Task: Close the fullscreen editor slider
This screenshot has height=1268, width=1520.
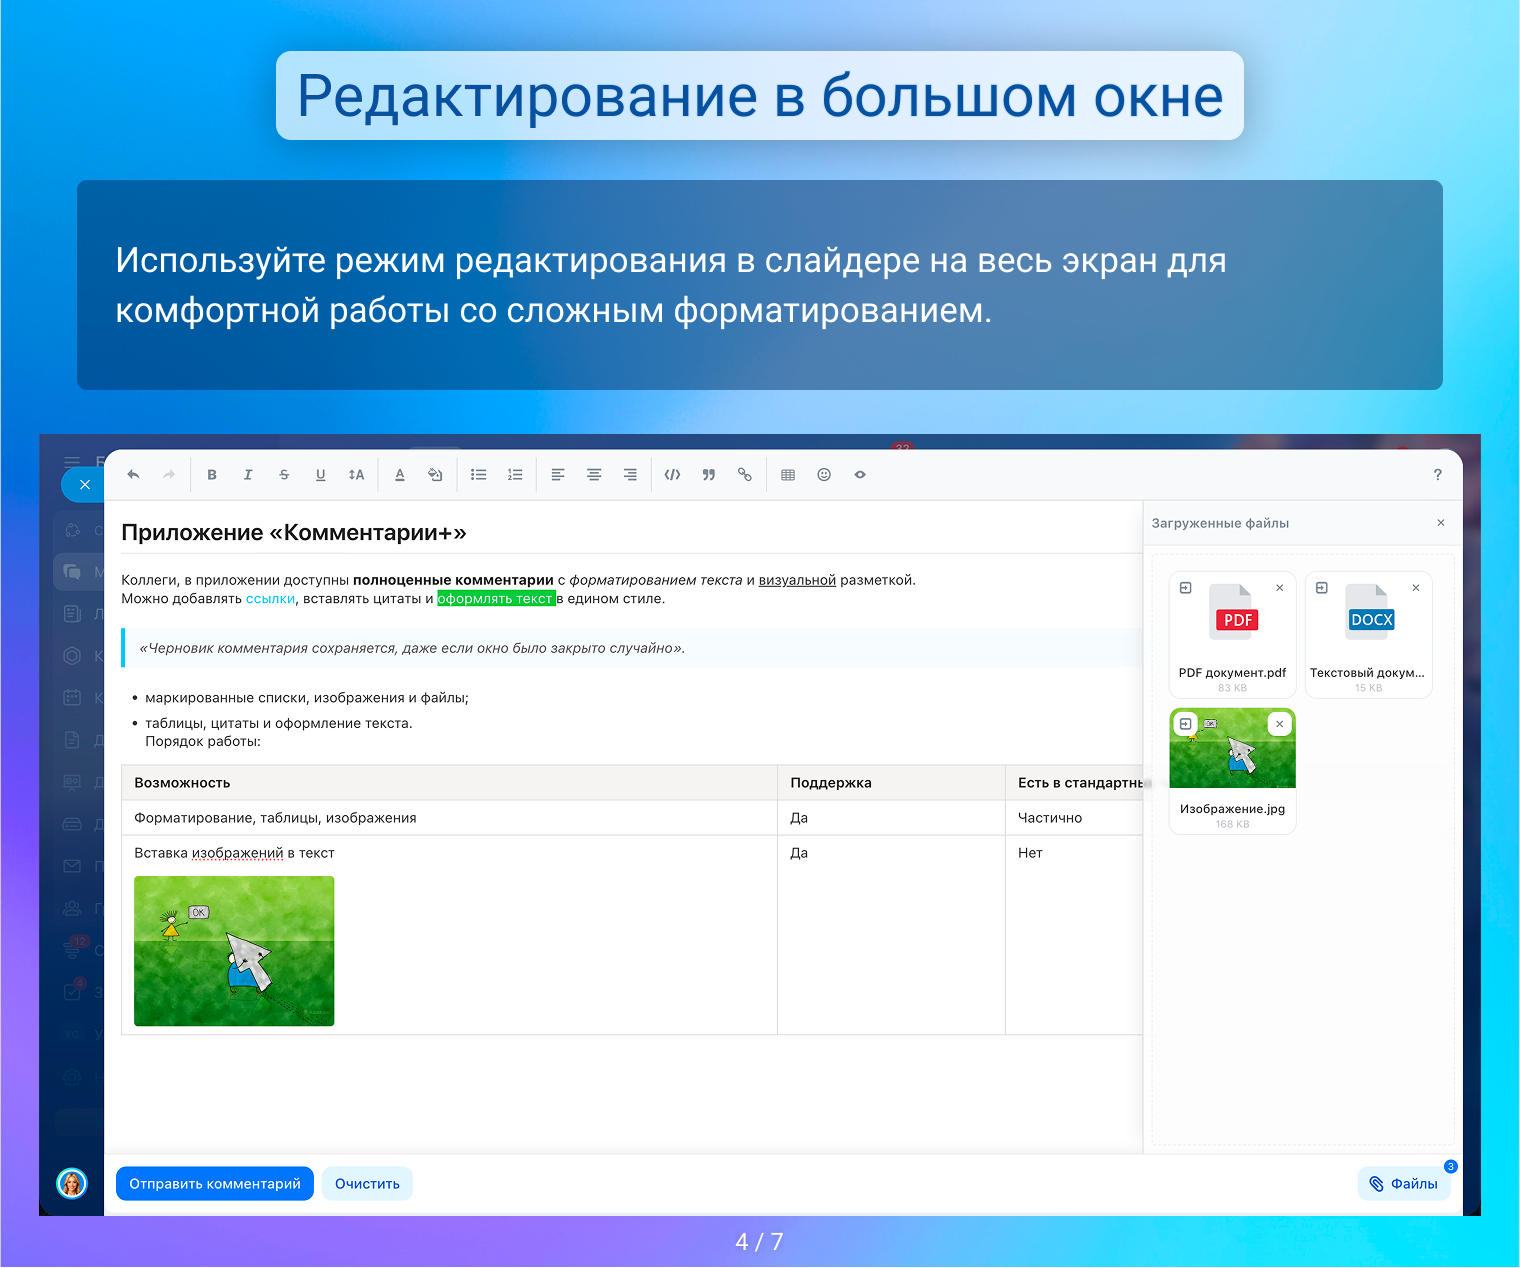Action: pos(85,485)
